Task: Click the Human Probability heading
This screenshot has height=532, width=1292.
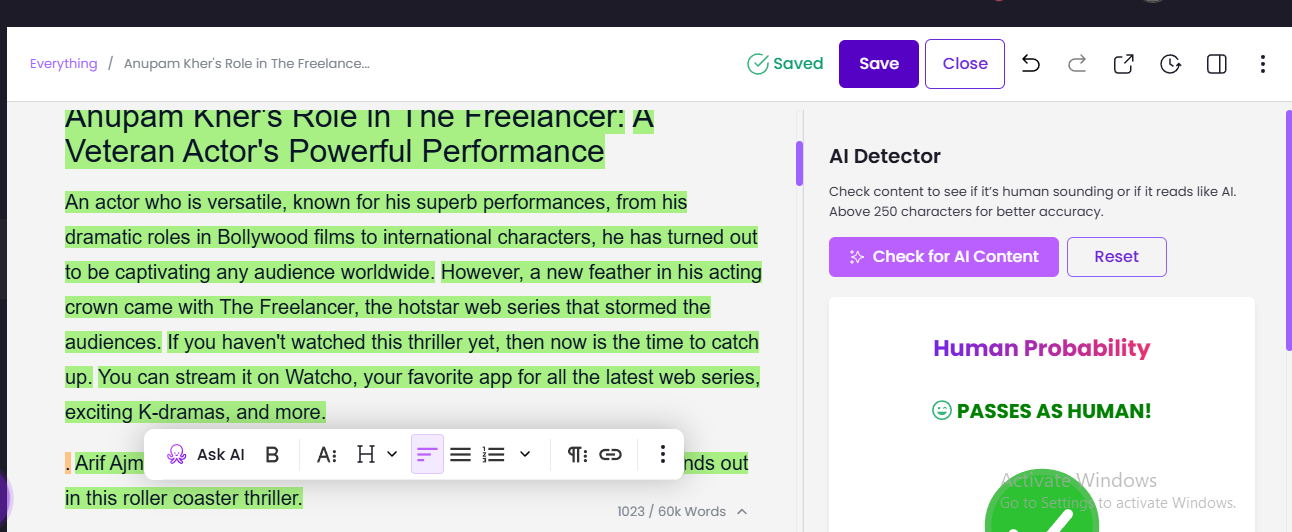Action: (1042, 348)
